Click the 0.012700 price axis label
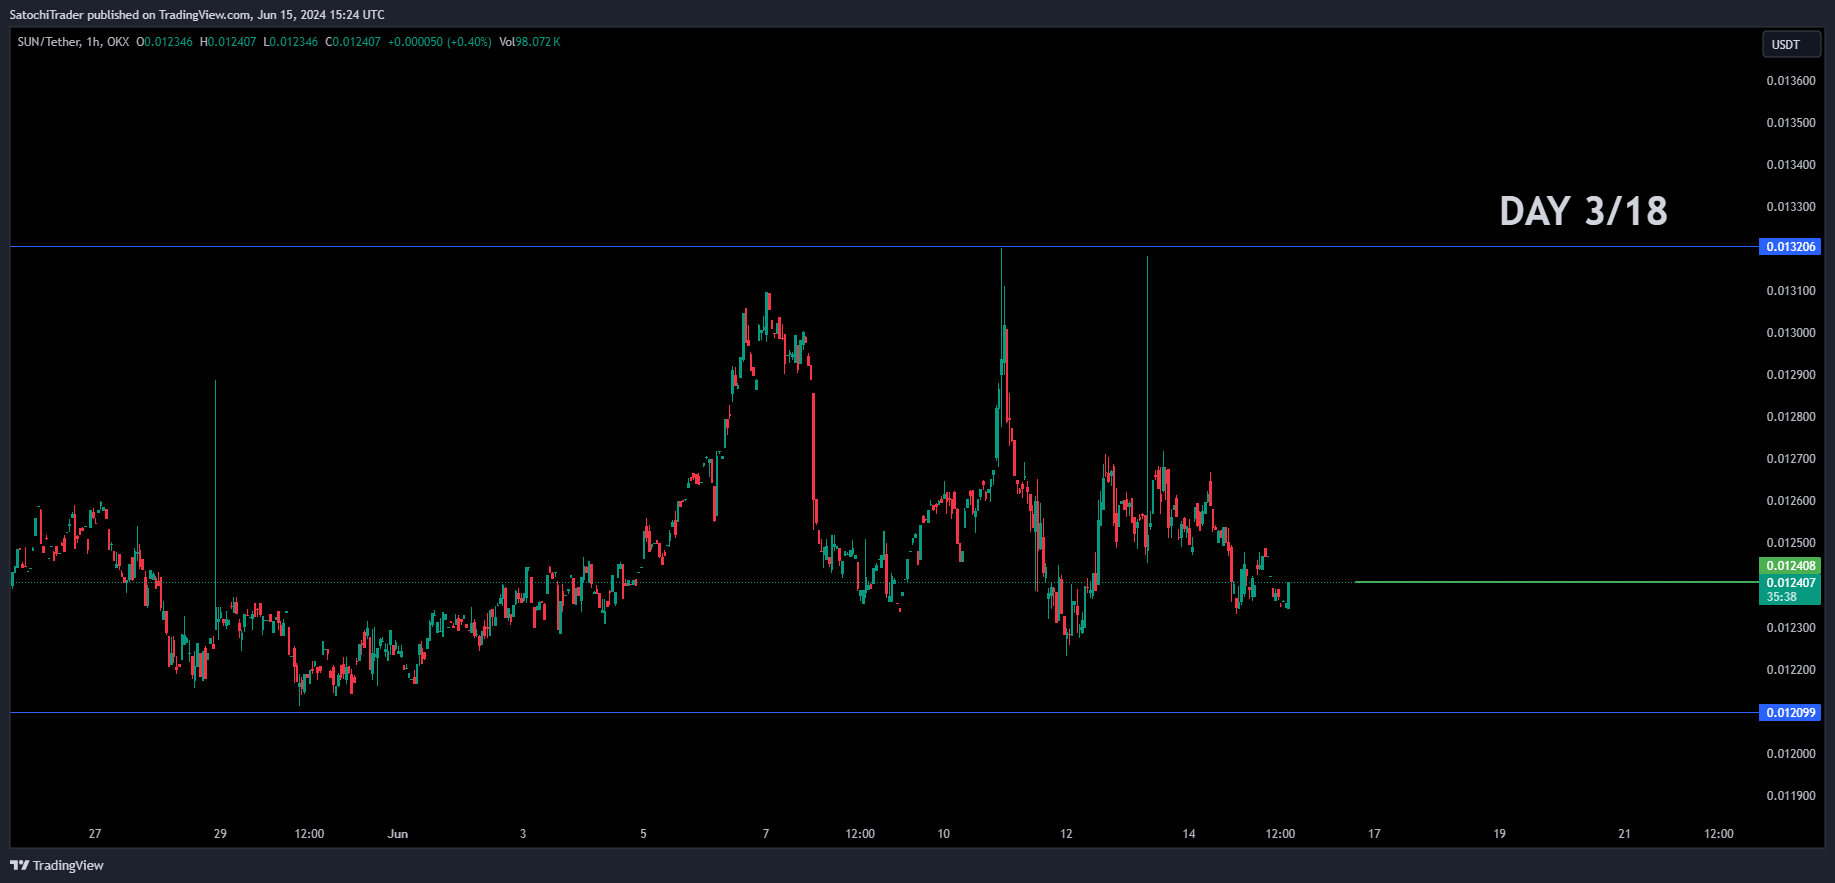 tap(1790, 459)
